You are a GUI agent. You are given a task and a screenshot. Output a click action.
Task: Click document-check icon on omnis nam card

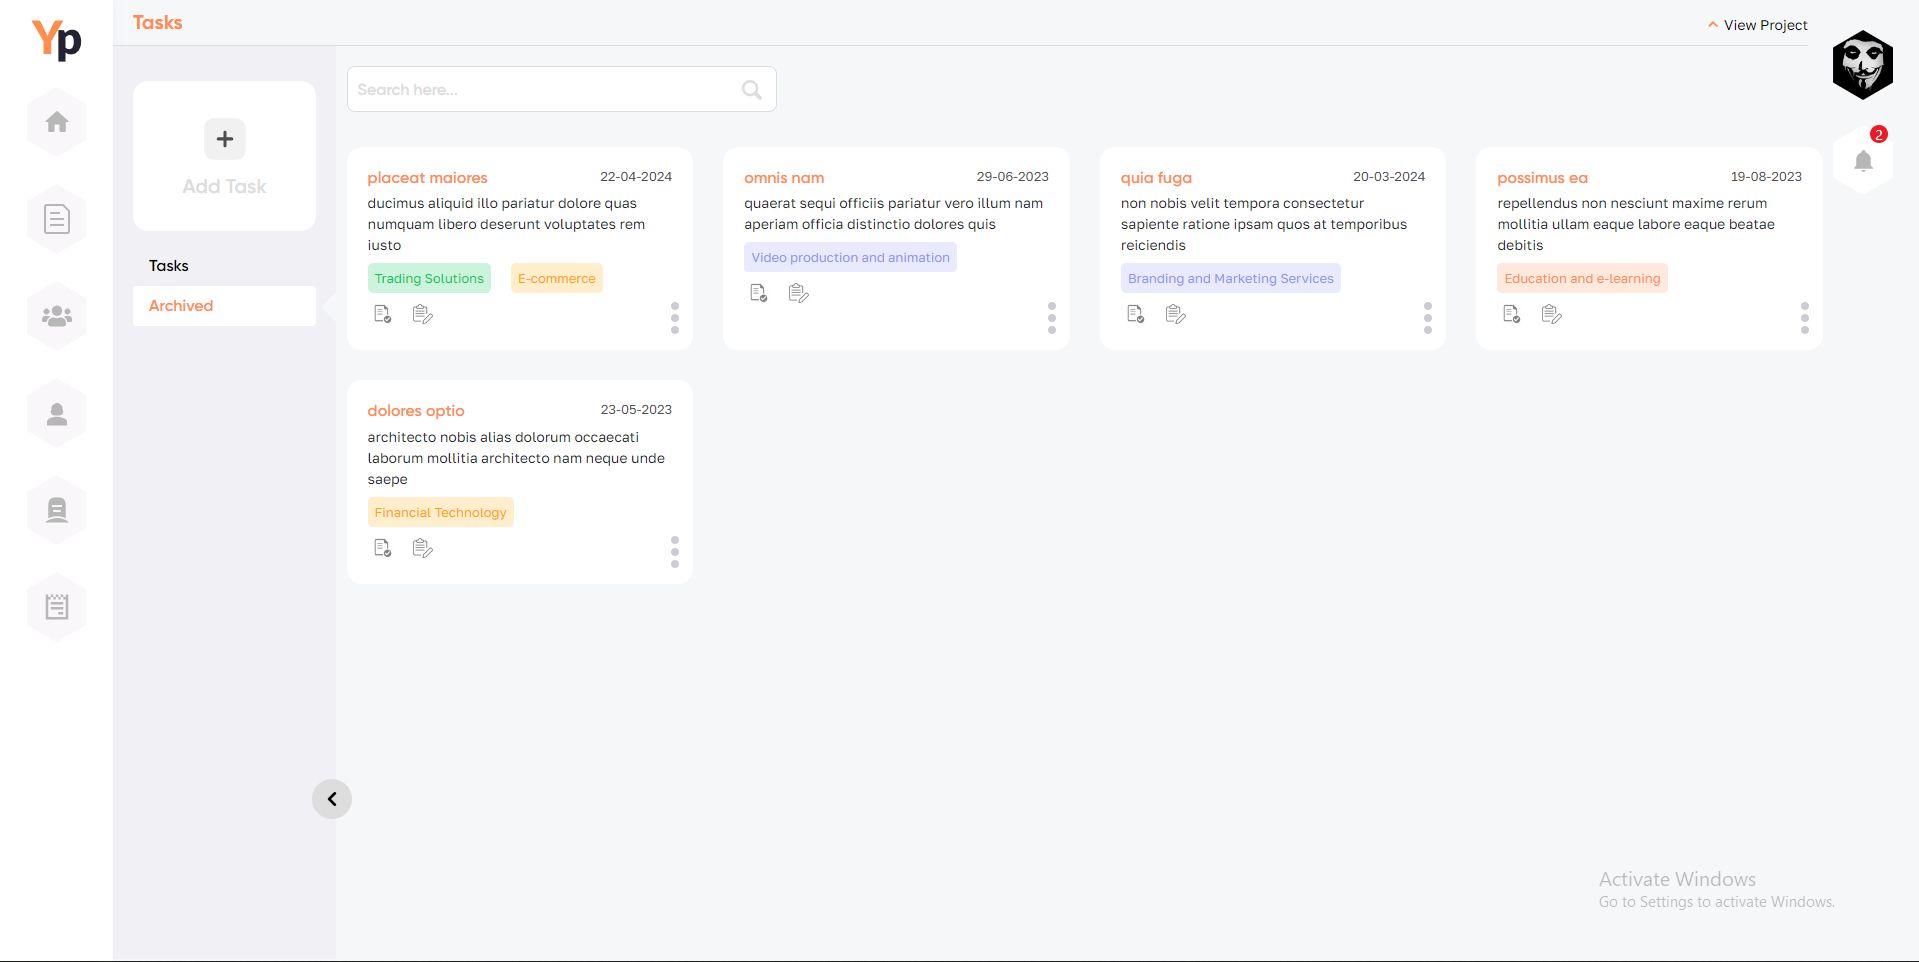click(x=759, y=293)
